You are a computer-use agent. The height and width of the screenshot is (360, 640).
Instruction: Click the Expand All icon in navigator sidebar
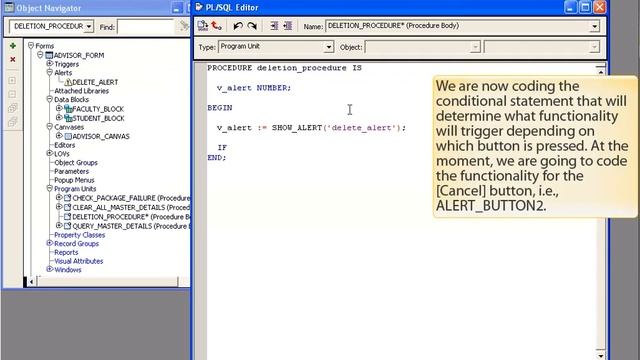click(13, 108)
